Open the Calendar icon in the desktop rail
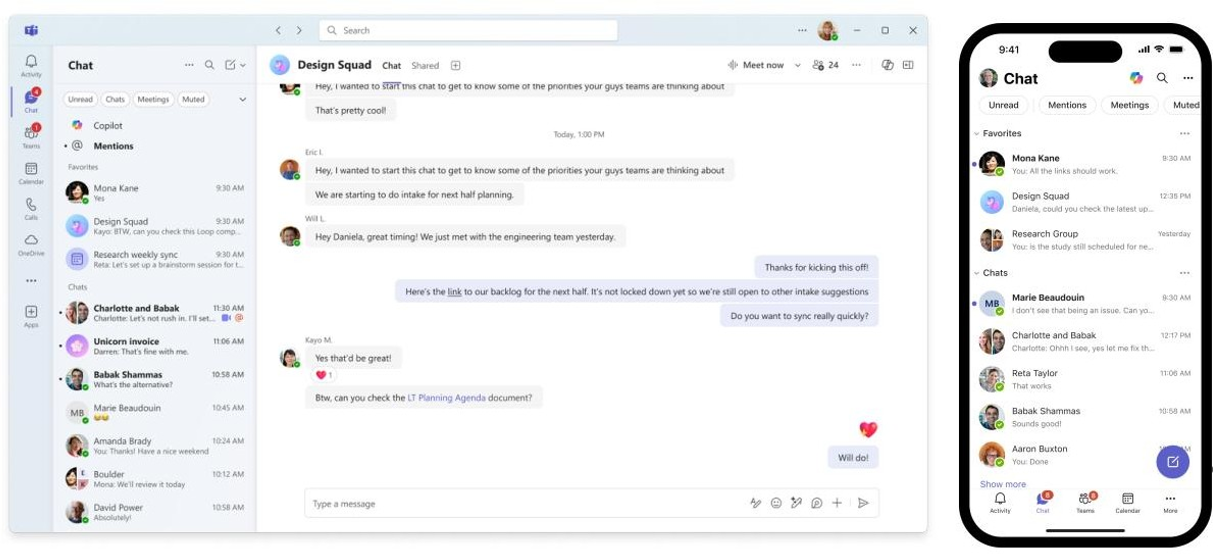The height and width of the screenshot is (554, 1213). click(31, 172)
